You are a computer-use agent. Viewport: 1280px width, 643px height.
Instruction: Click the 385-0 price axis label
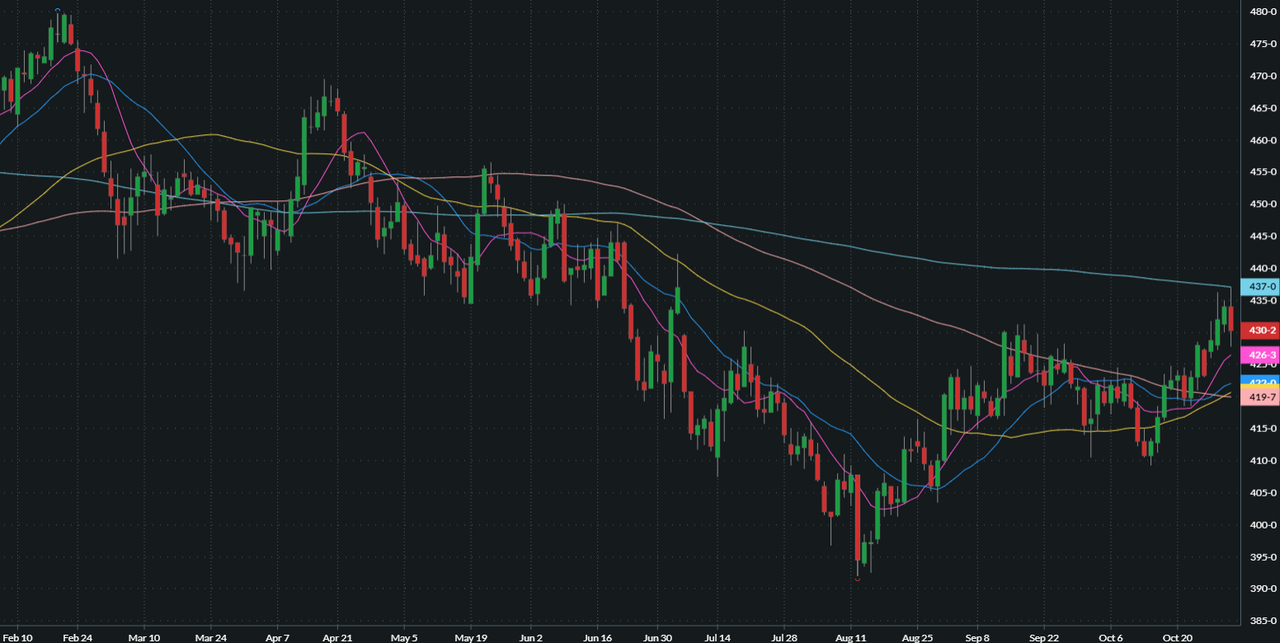coord(1261,621)
